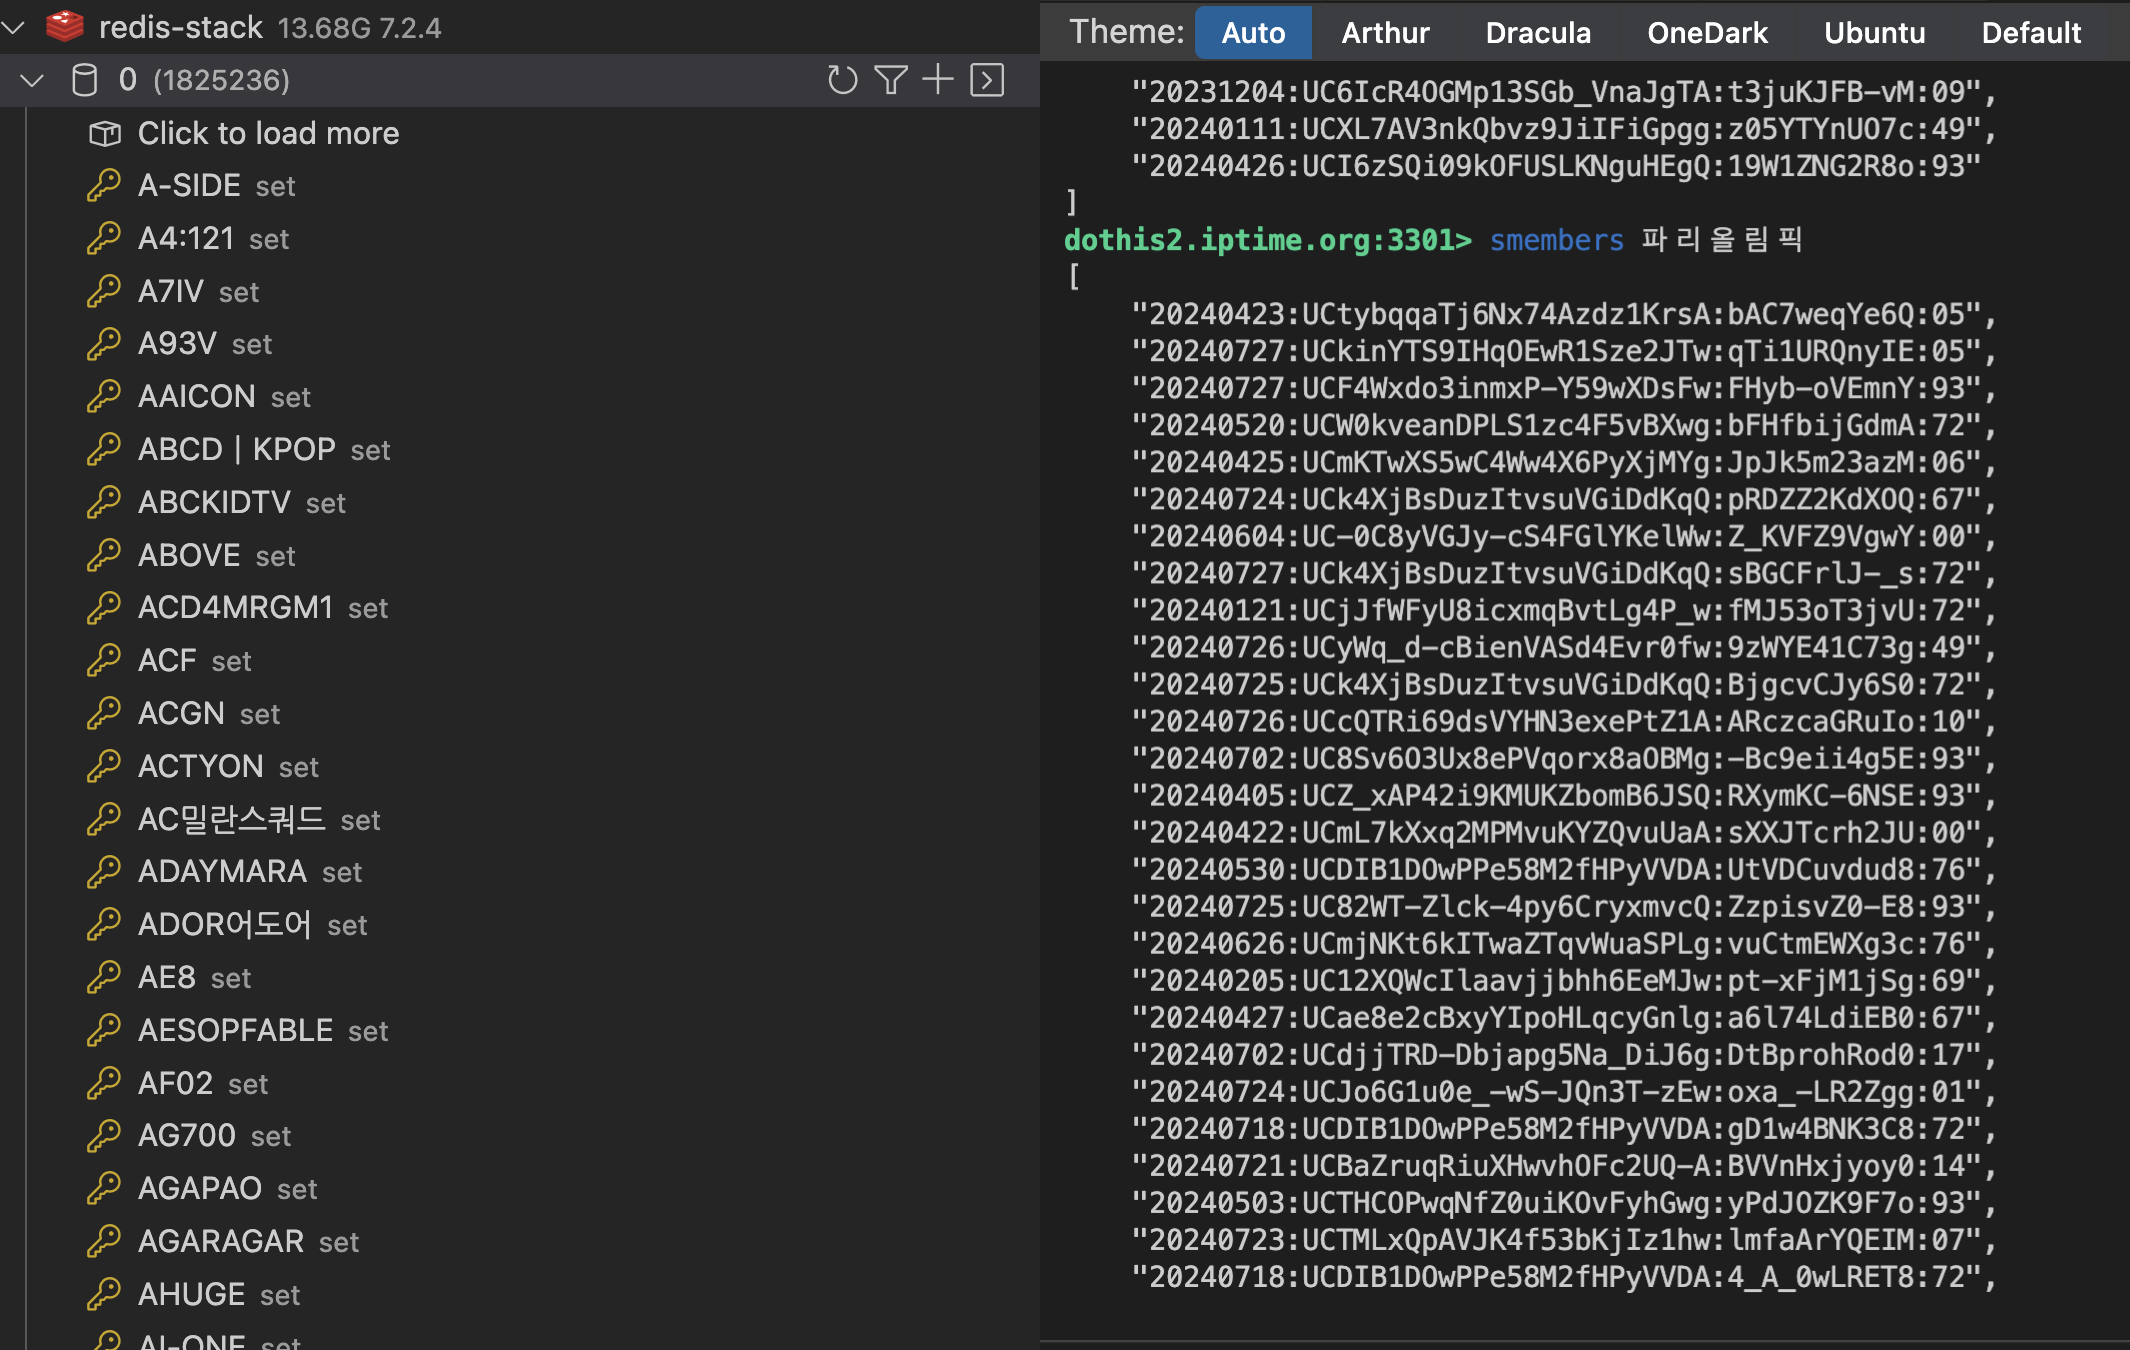Switch to the Default theme
Screen dimensions: 2130x1350
click(2031, 33)
